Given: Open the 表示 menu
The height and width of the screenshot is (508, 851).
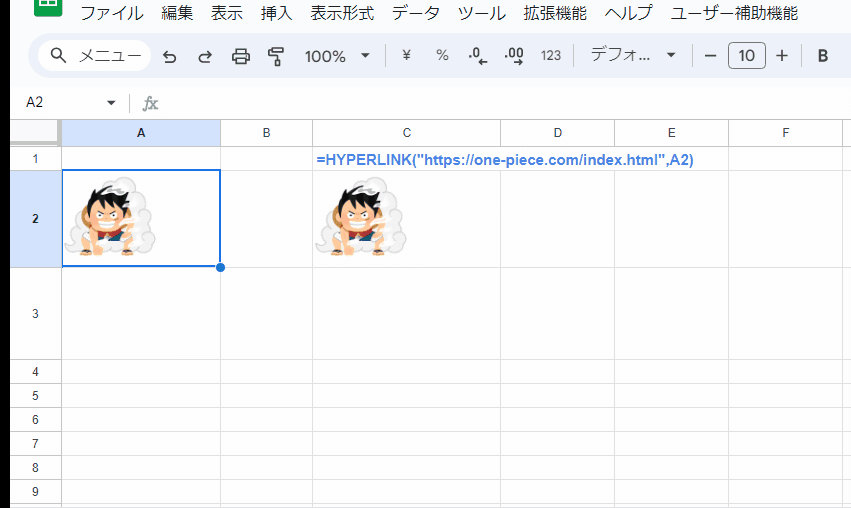Looking at the screenshot, I should pyautogui.click(x=227, y=13).
